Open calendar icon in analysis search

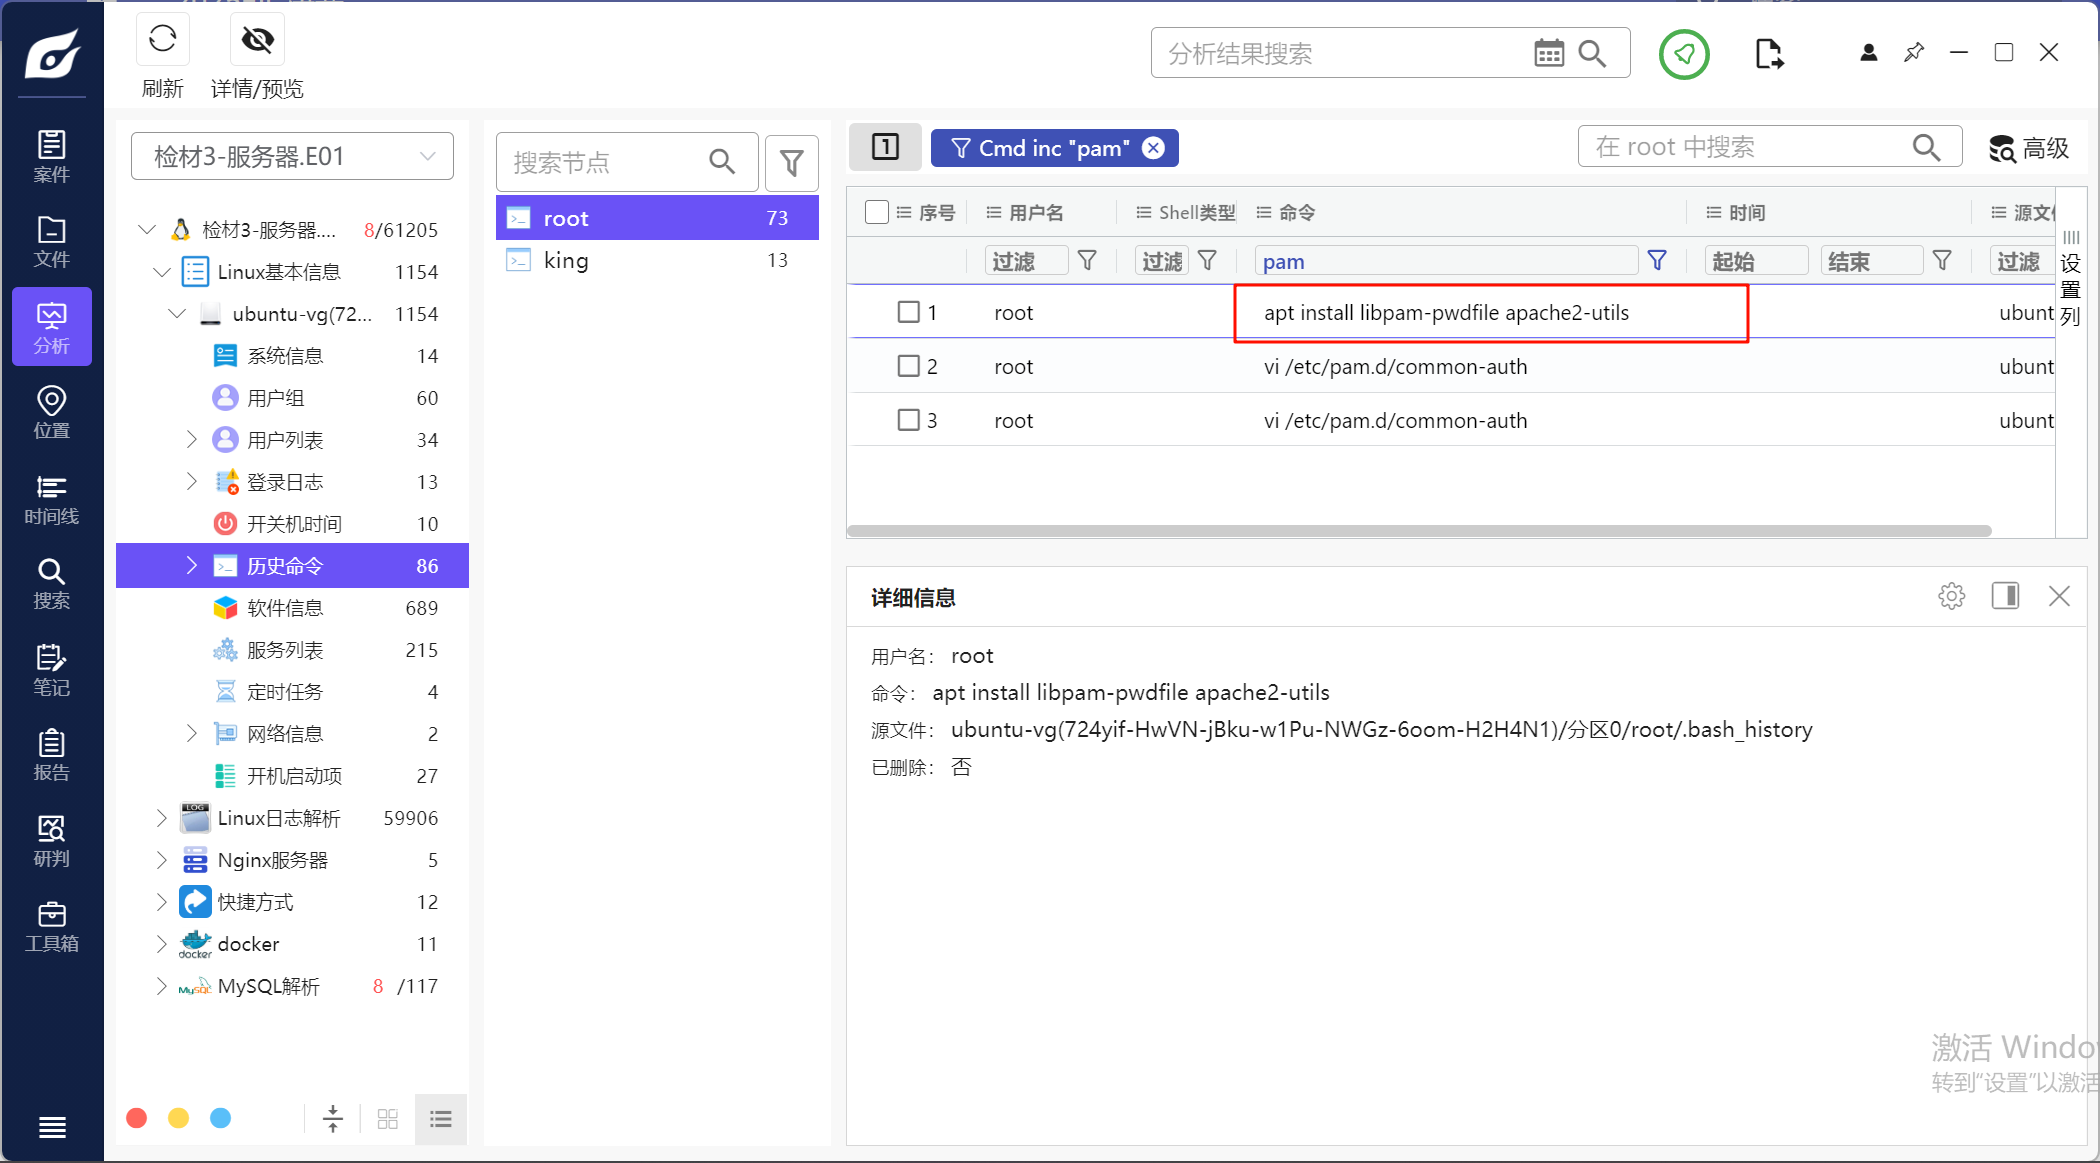pyautogui.click(x=1548, y=53)
